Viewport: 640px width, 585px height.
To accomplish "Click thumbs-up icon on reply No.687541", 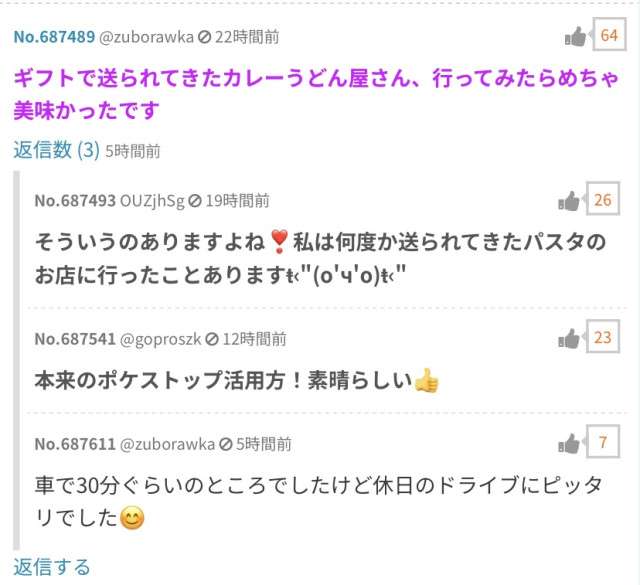I will [x=569, y=338].
